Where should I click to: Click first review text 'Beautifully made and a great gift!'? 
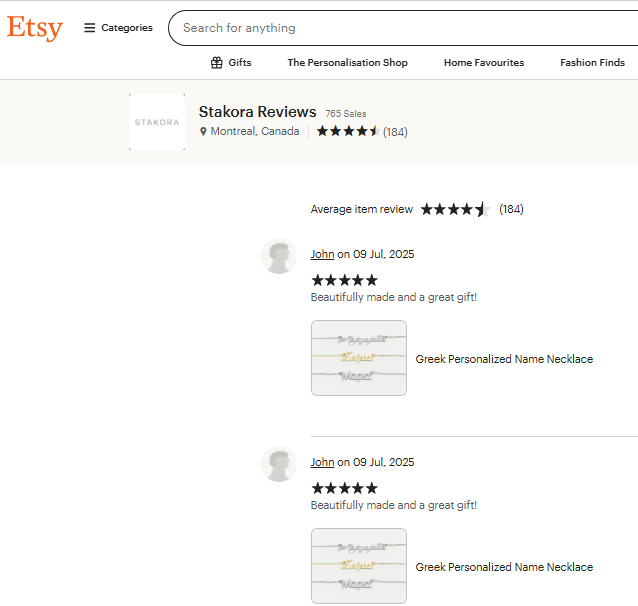(x=394, y=297)
